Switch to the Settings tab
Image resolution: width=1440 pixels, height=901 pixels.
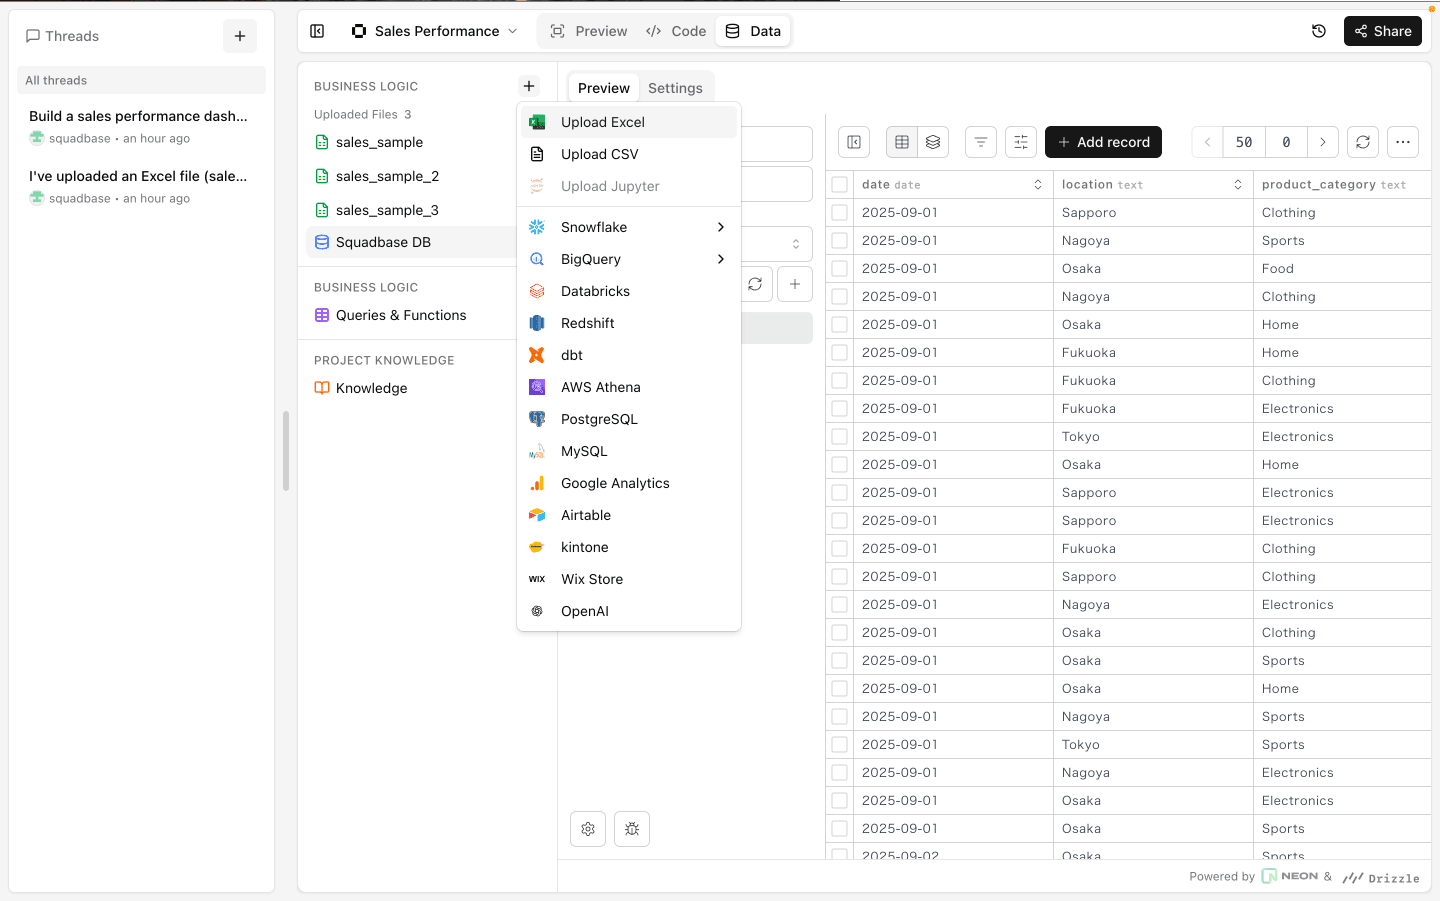click(x=675, y=88)
